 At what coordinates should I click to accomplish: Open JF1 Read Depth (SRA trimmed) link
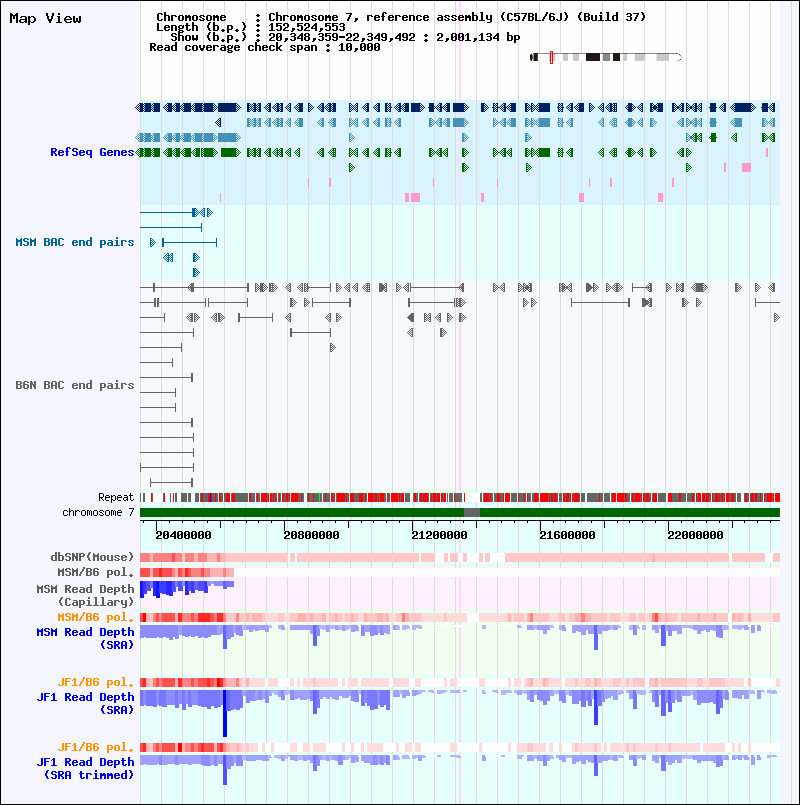[x=85, y=769]
